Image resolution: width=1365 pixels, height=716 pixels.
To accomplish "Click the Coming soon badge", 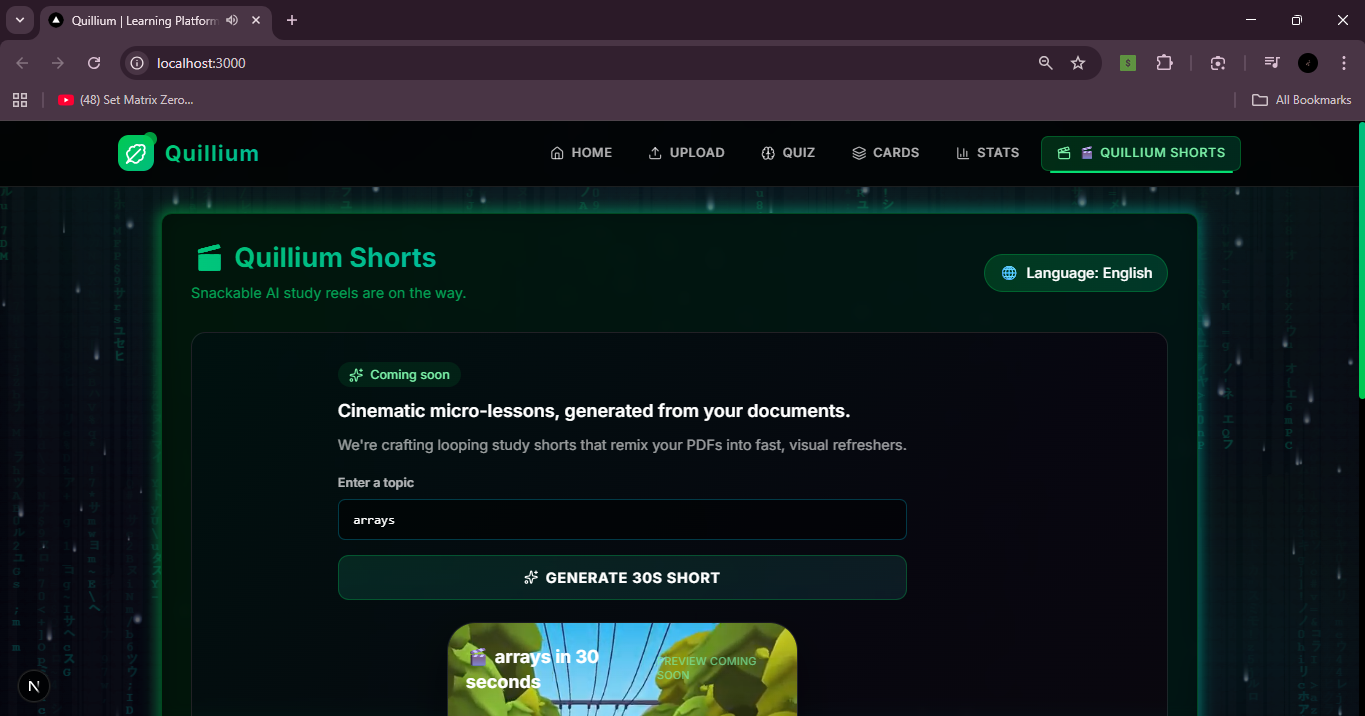I will coord(399,375).
